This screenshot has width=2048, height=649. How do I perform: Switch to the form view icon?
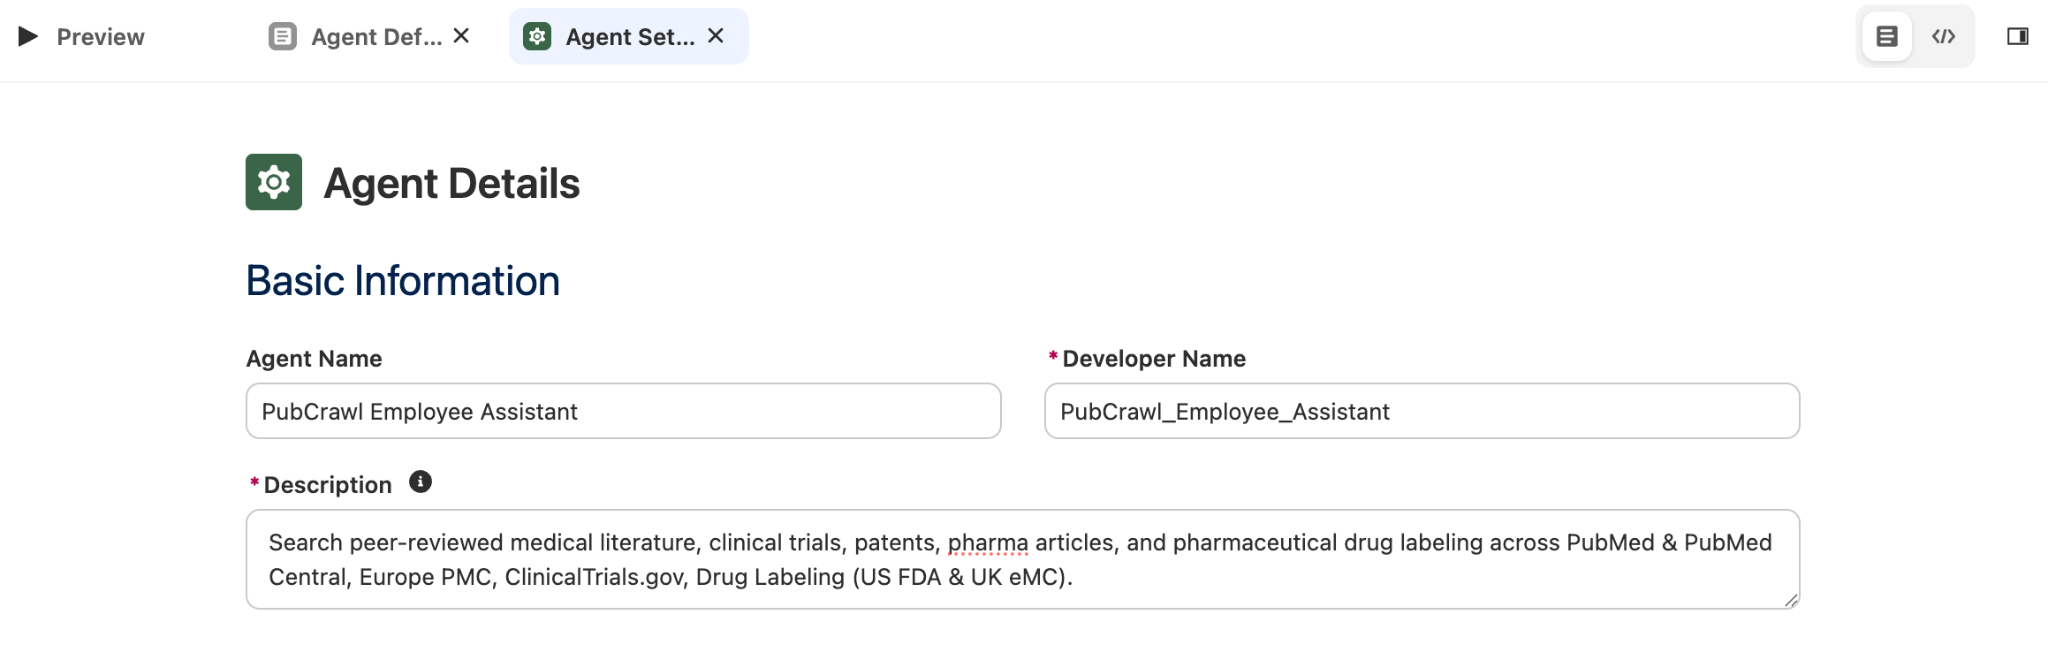1887,37
